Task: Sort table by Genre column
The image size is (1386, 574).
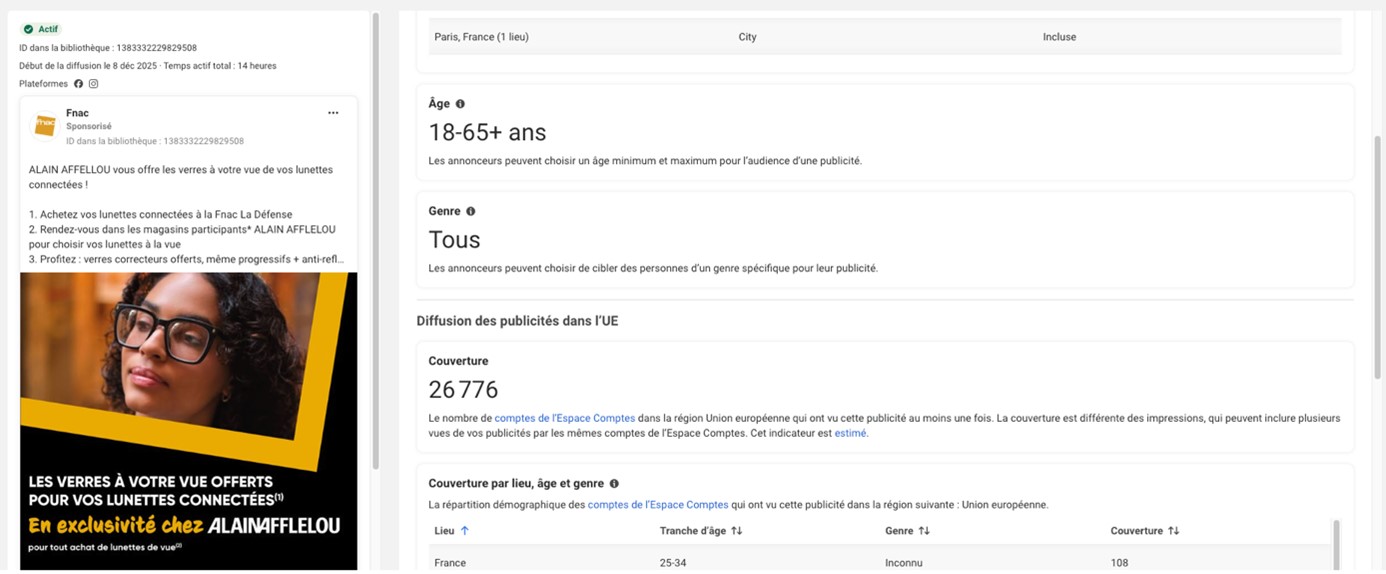Action: click(924, 531)
